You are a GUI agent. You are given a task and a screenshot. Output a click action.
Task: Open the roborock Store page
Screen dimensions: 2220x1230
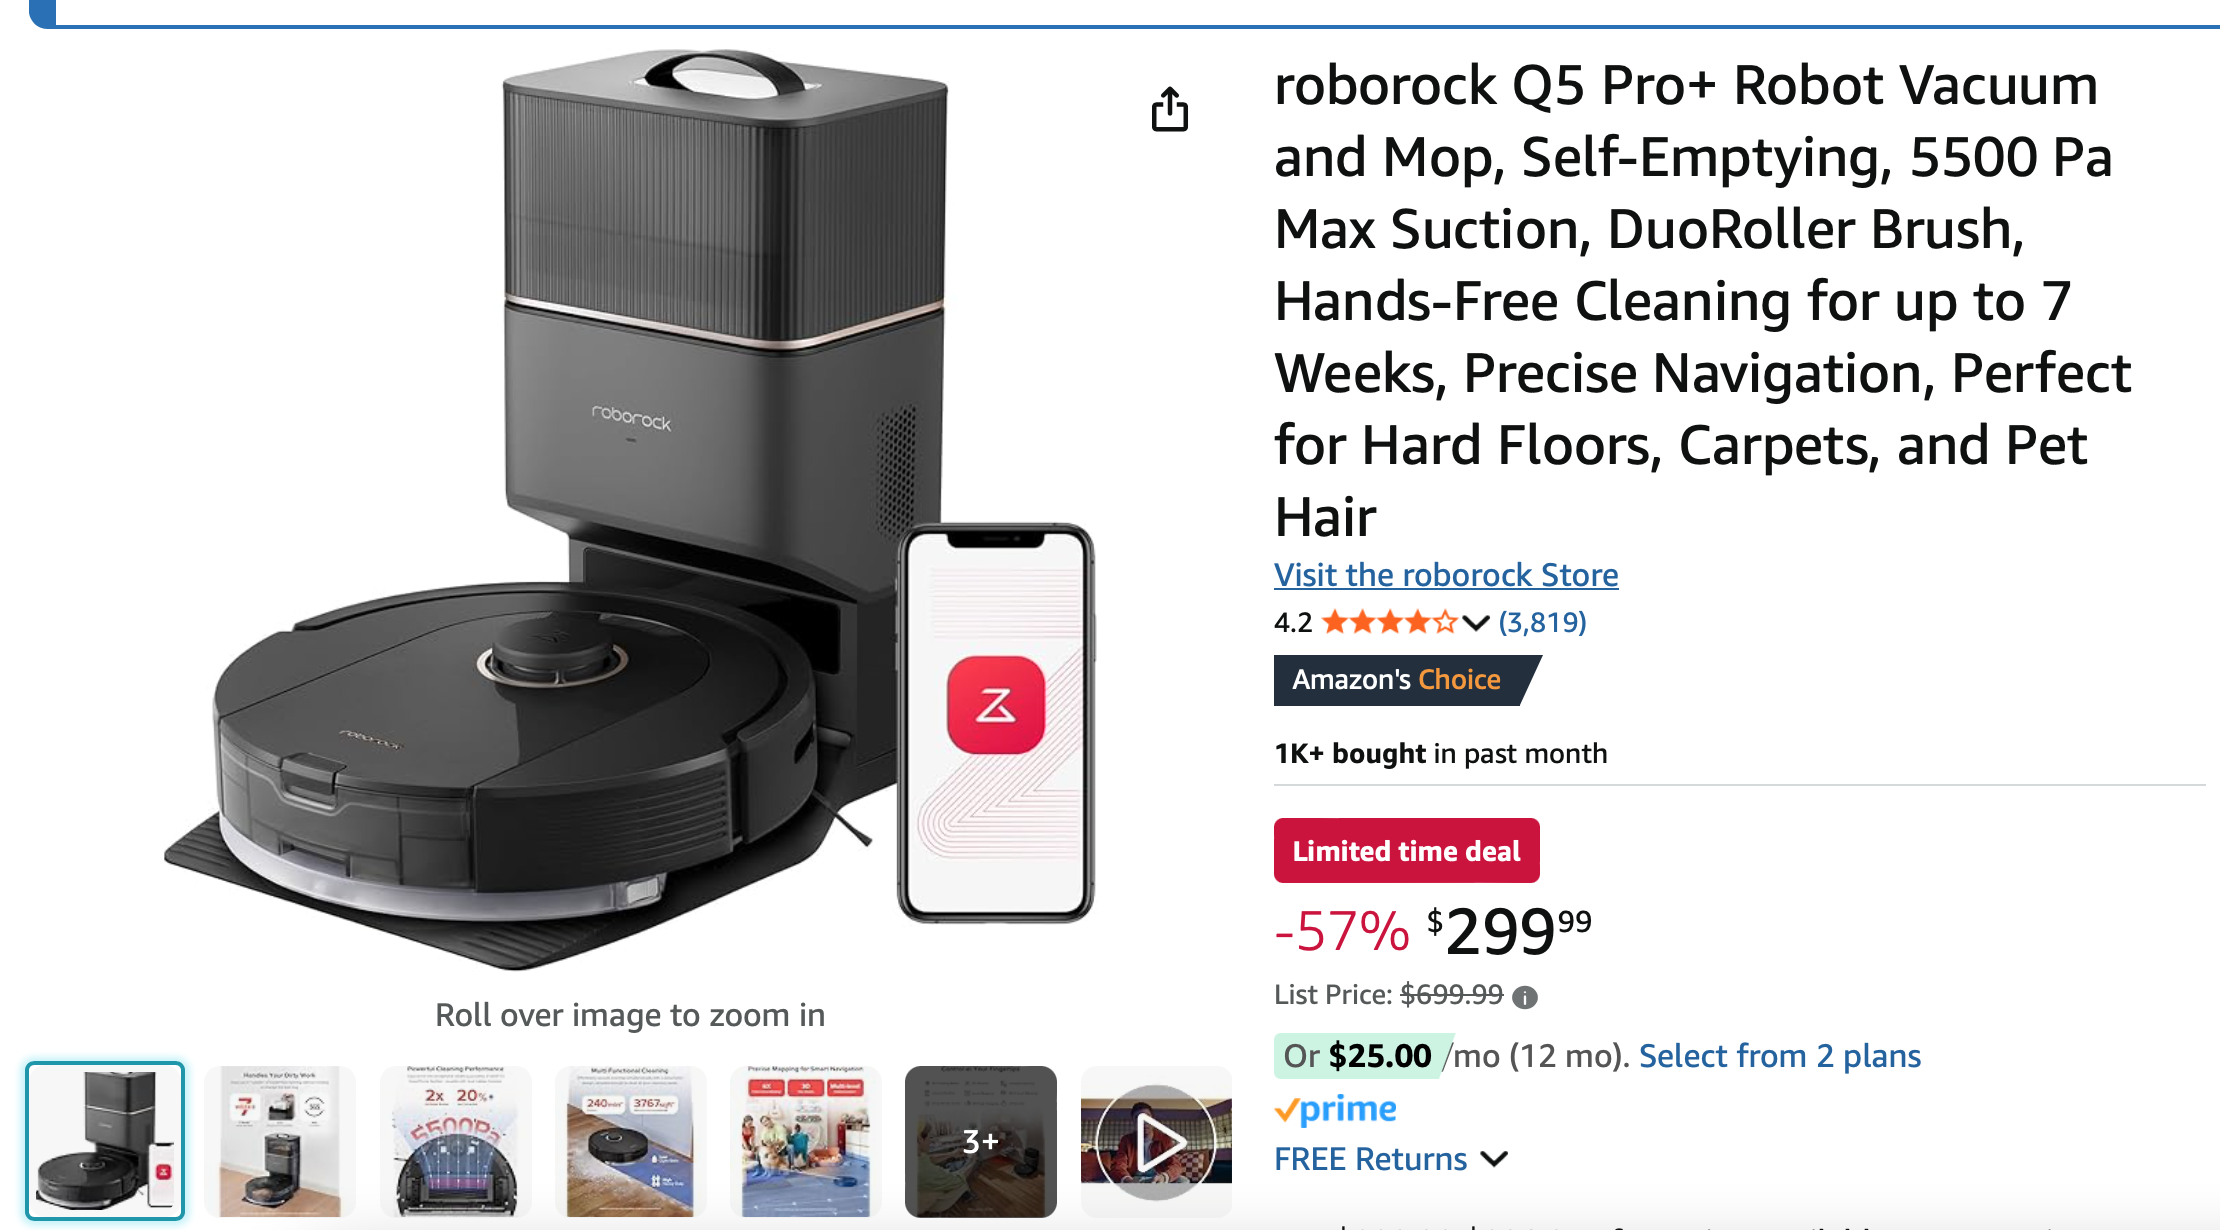coord(1446,575)
